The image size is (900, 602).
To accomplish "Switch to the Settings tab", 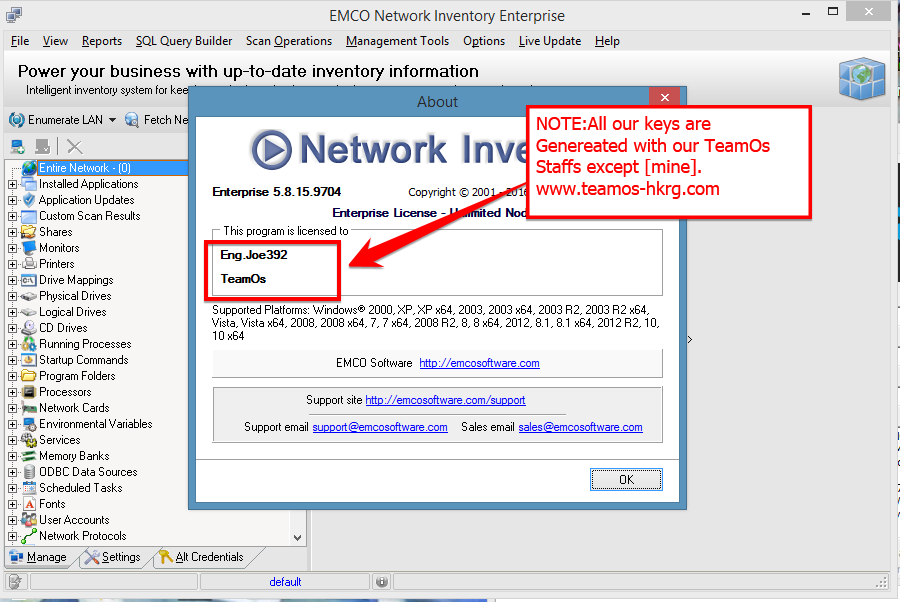I will point(113,557).
